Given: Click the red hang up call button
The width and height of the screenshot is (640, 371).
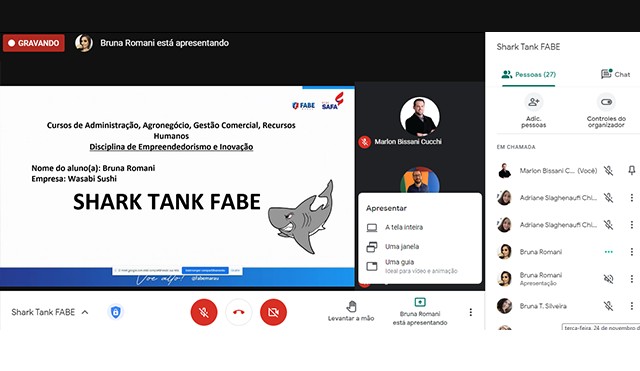Looking at the screenshot, I should [x=239, y=312].
